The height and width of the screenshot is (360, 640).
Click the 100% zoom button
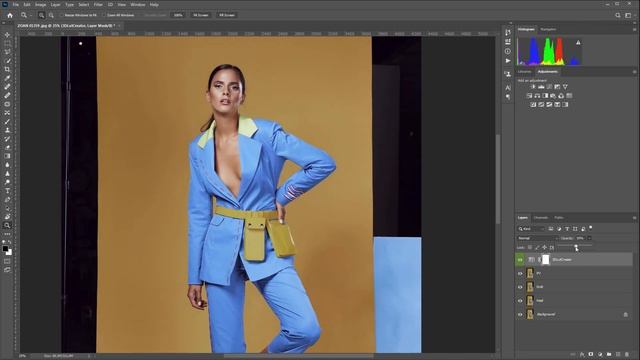click(x=178, y=15)
